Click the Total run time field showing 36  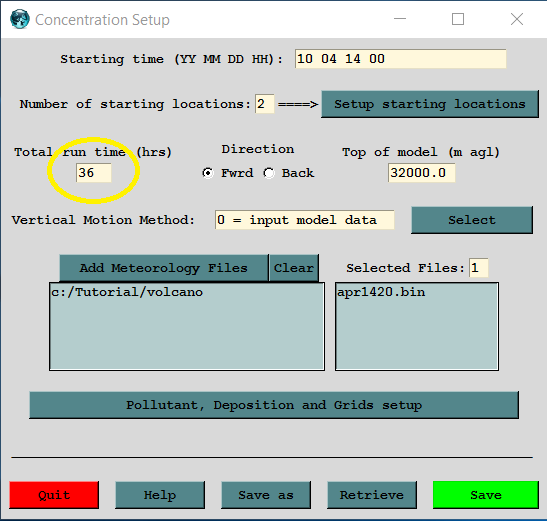(x=94, y=173)
